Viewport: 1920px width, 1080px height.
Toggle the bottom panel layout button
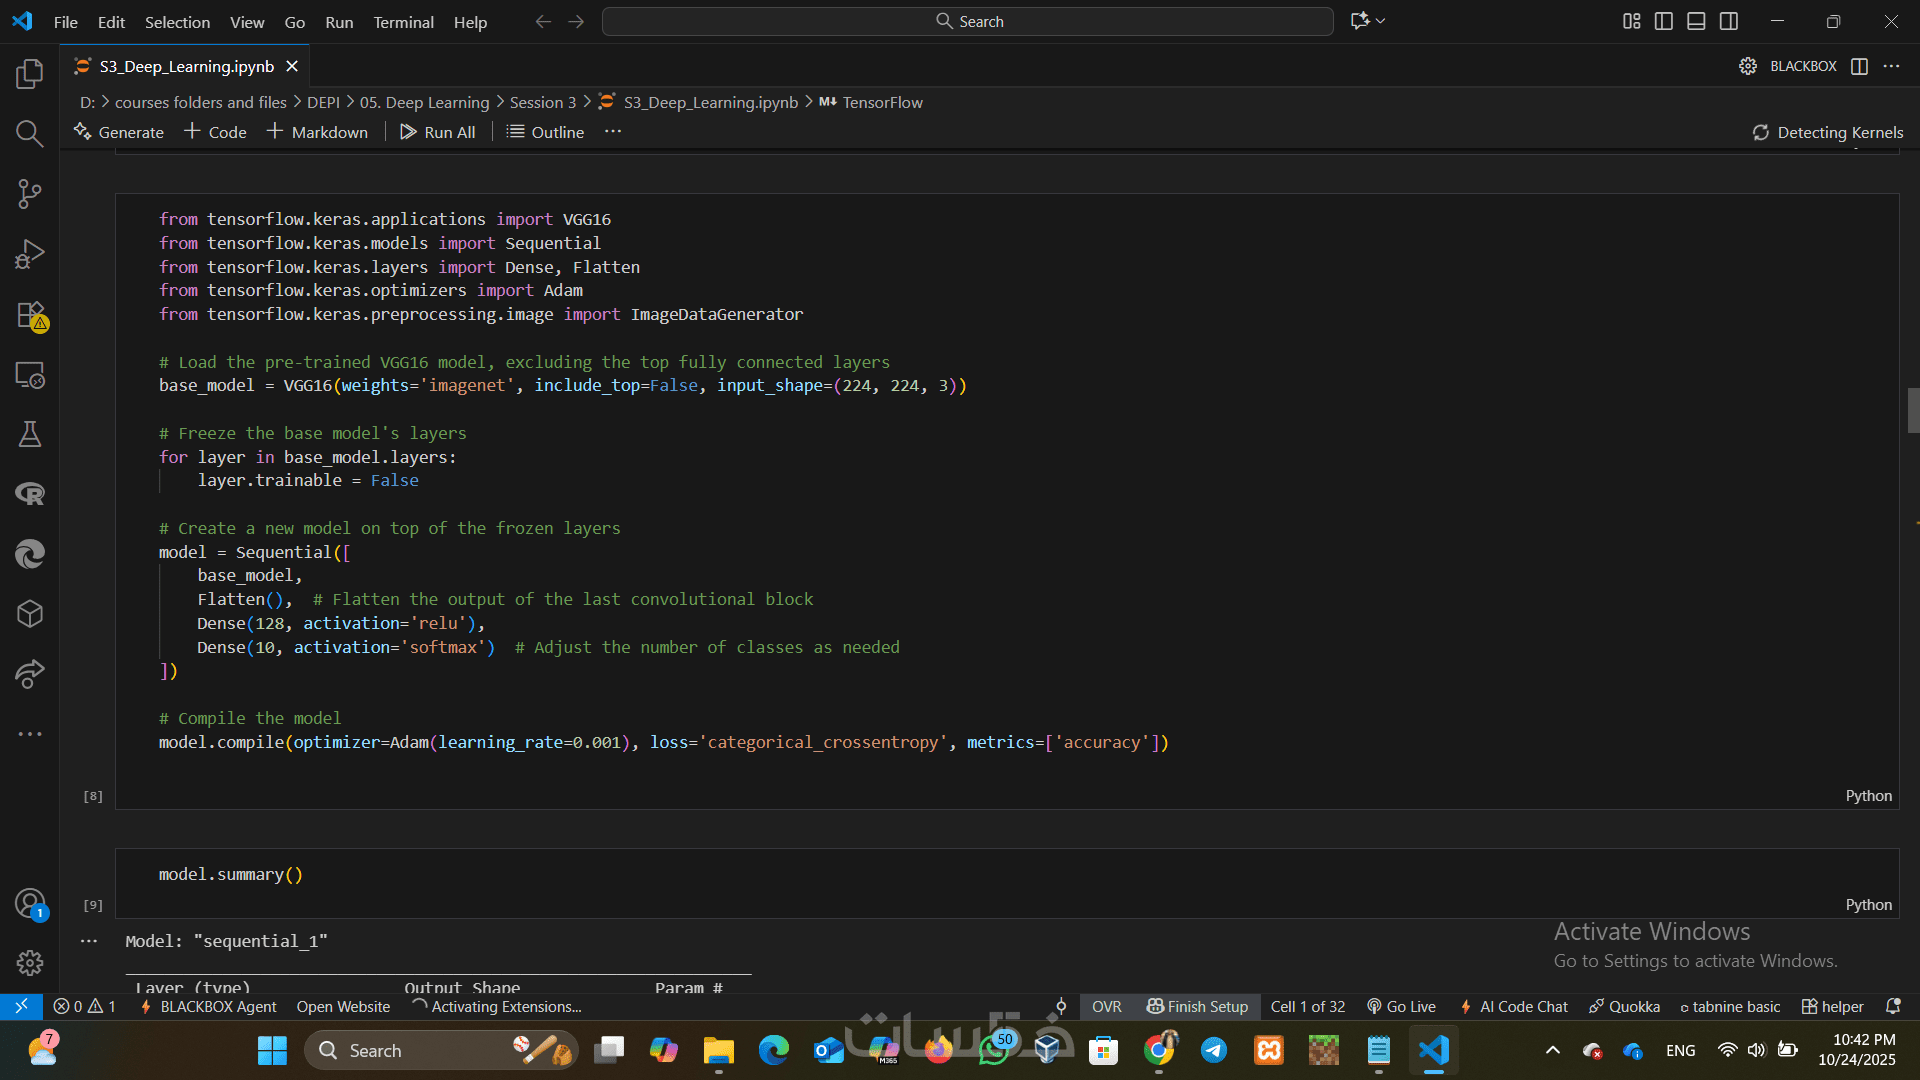[x=1696, y=21]
